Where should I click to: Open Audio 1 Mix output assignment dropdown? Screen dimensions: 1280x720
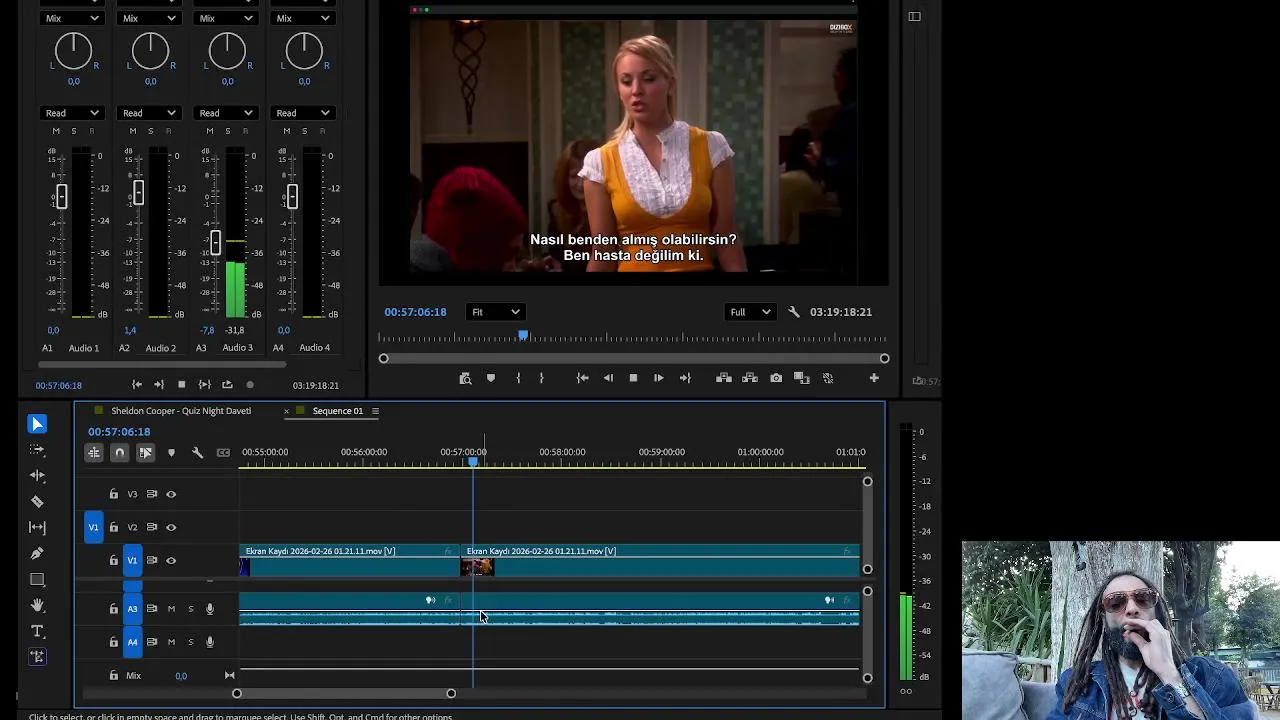click(x=72, y=18)
